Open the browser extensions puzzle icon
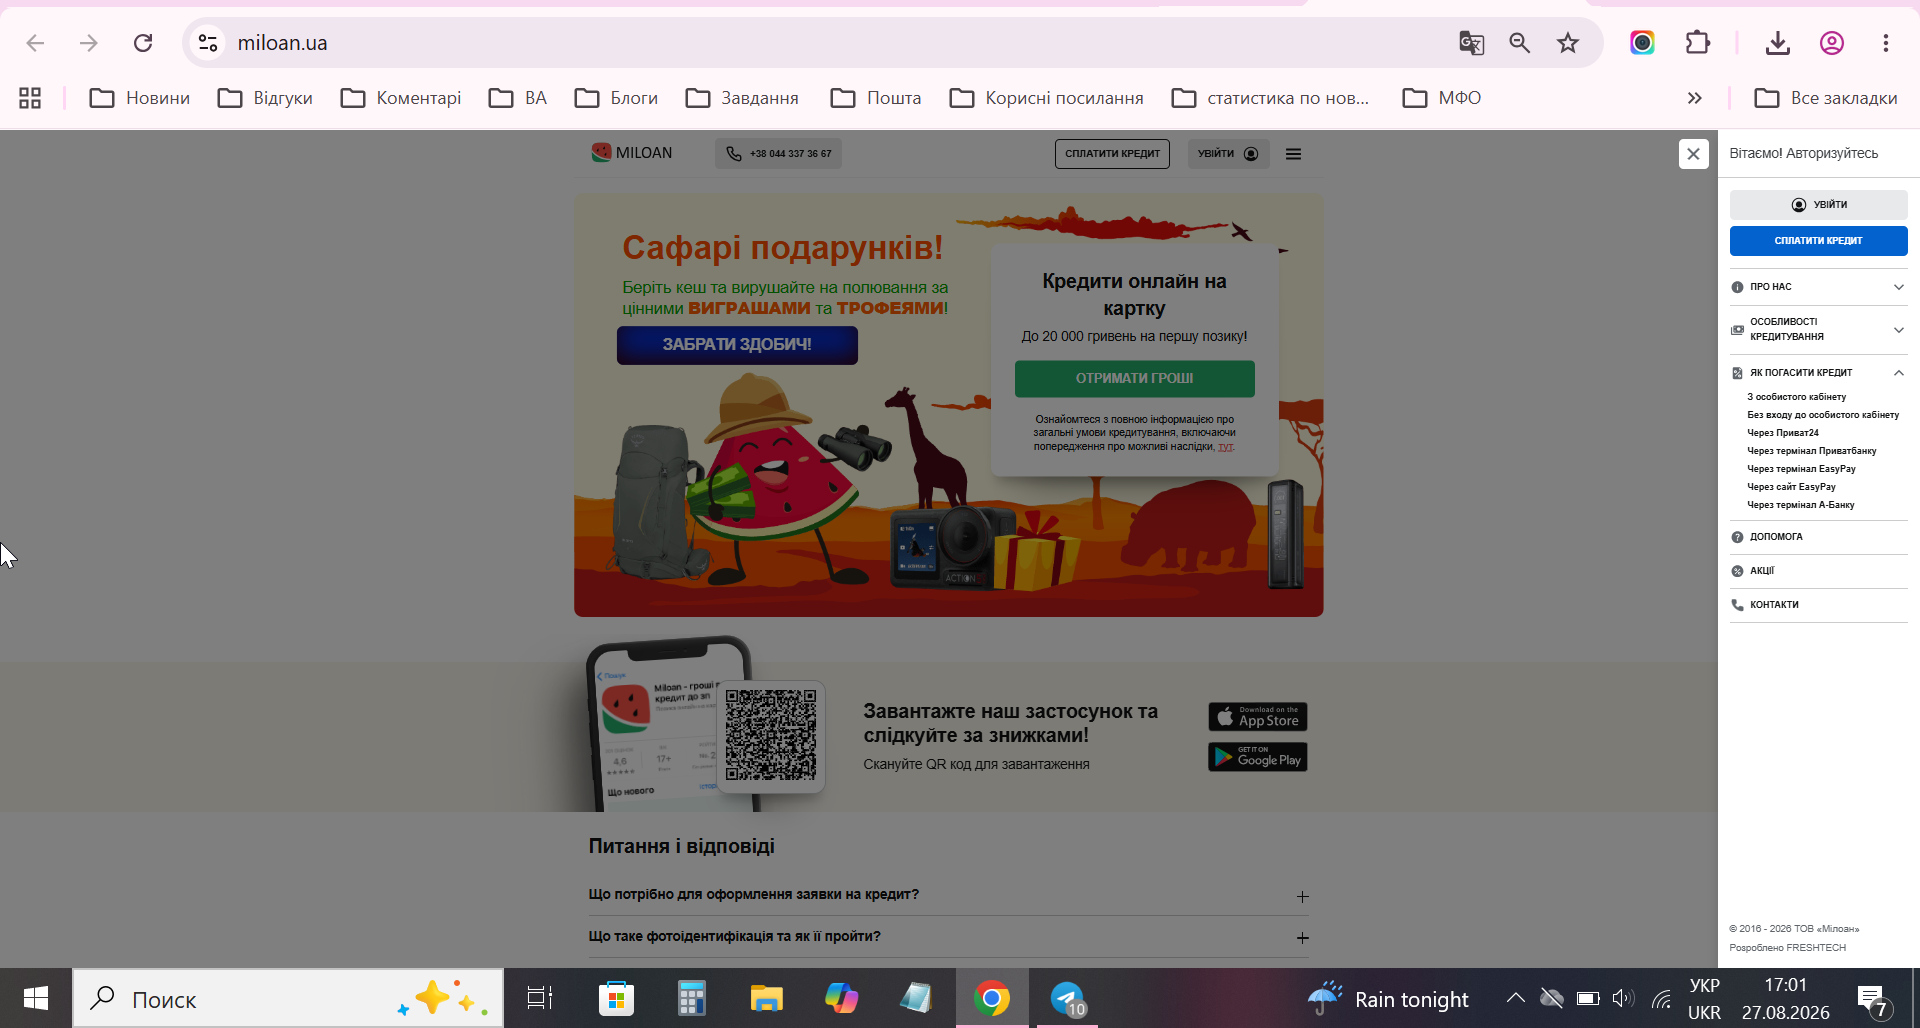 pos(1697,43)
